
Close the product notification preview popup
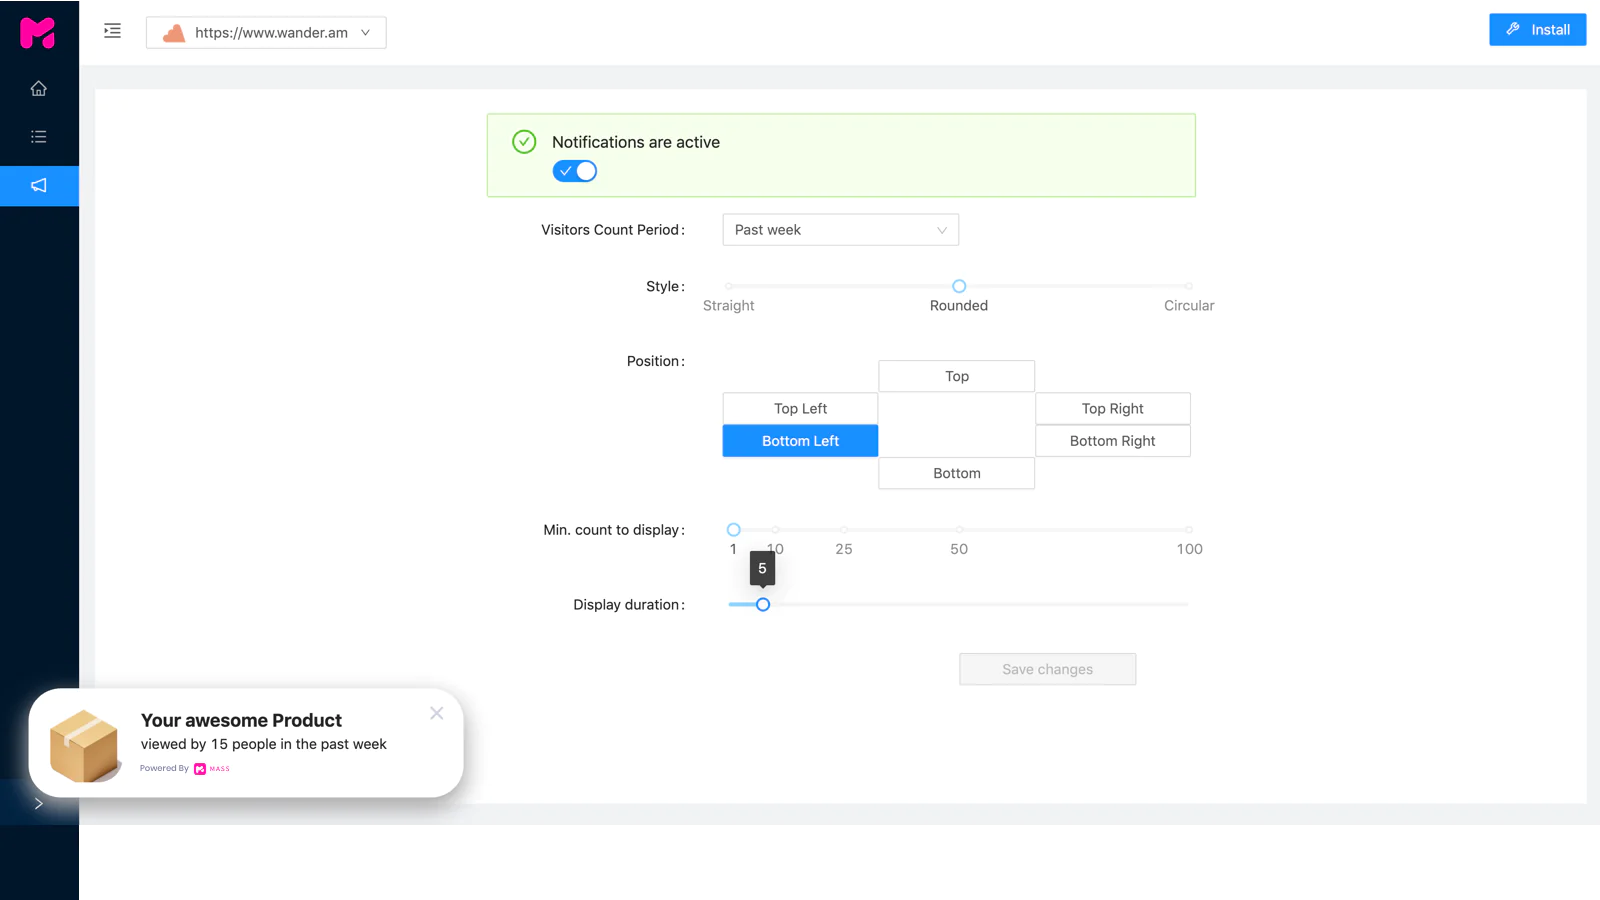point(437,713)
